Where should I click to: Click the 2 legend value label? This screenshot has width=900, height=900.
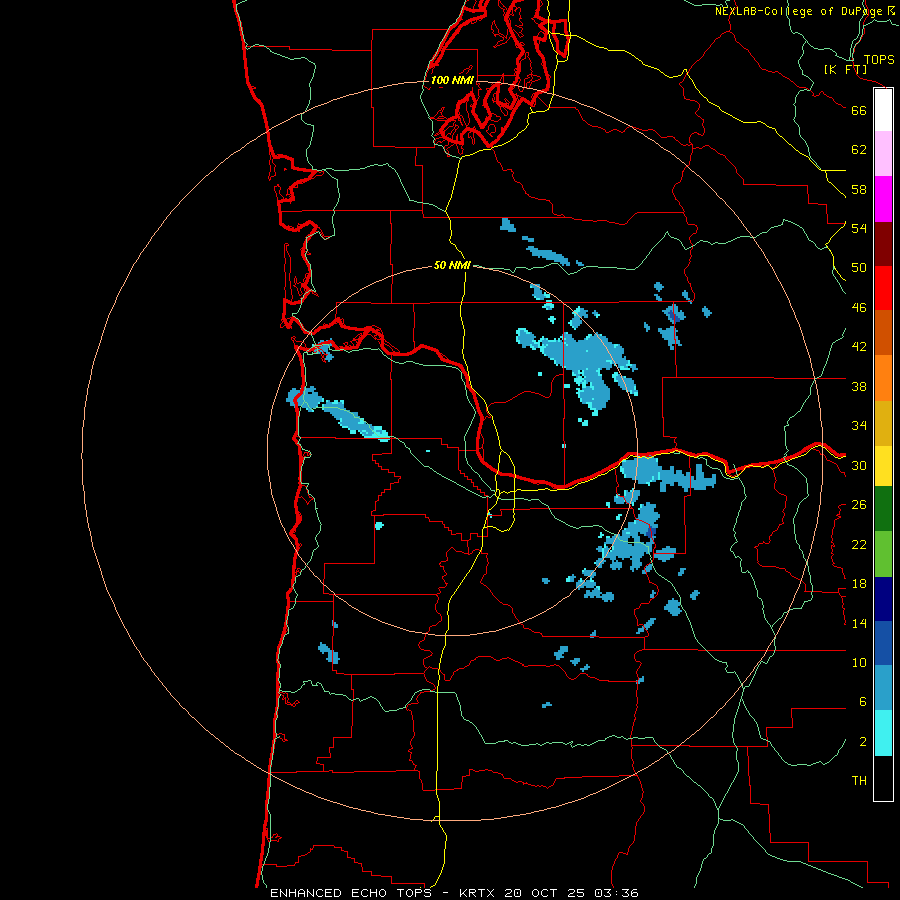(863, 742)
